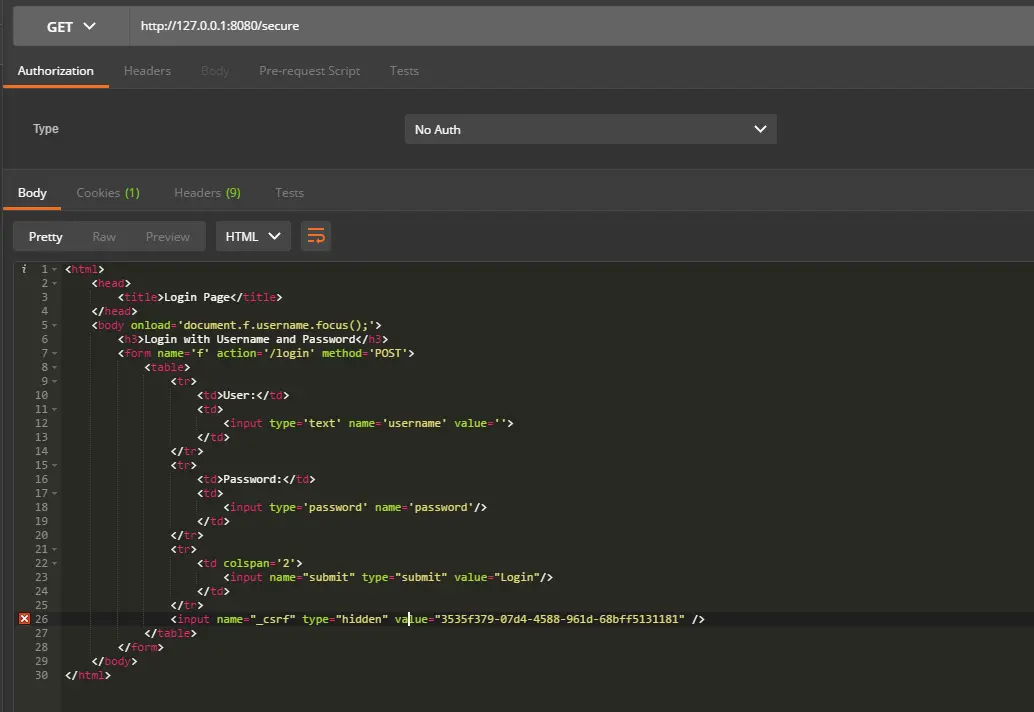Select the Raw view button
Screen dimensions: 1034x712
pyautogui.click(x=104, y=237)
